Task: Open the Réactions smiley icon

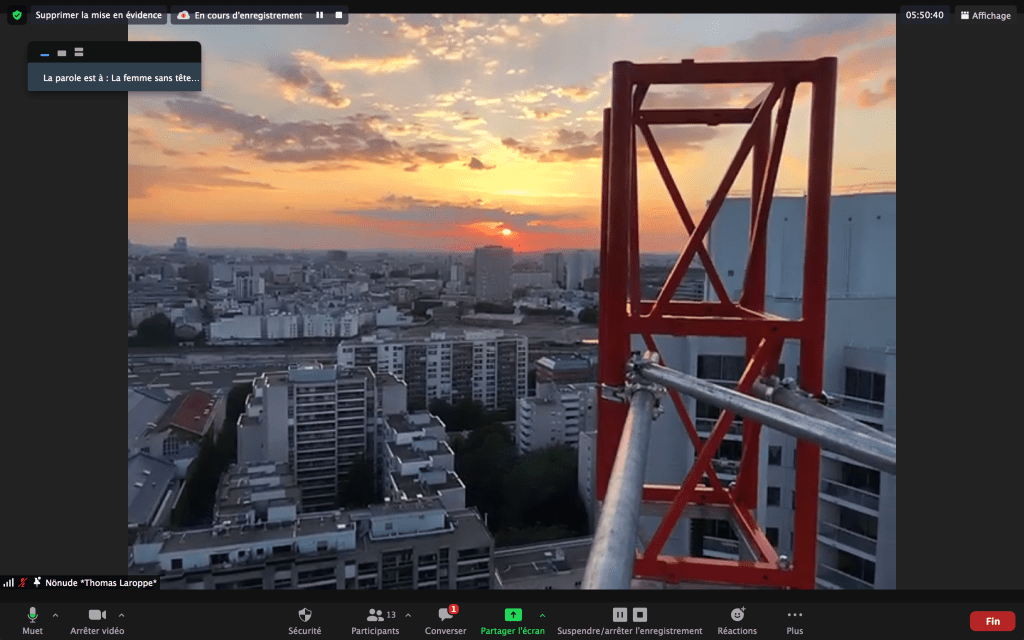Action: click(x=737, y=615)
